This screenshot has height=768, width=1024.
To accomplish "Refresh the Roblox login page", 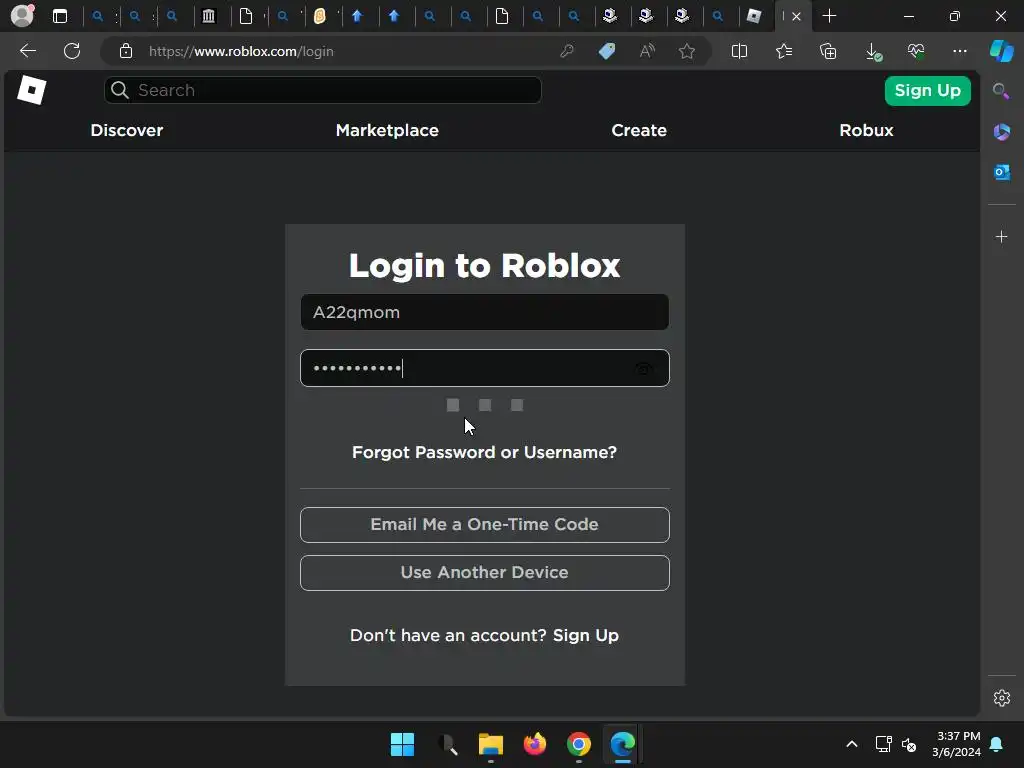I will (x=72, y=51).
